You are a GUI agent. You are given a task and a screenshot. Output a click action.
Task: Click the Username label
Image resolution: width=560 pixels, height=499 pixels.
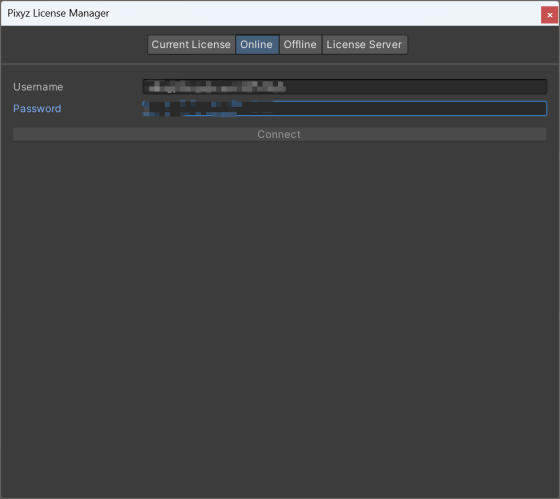coord(38,87)
